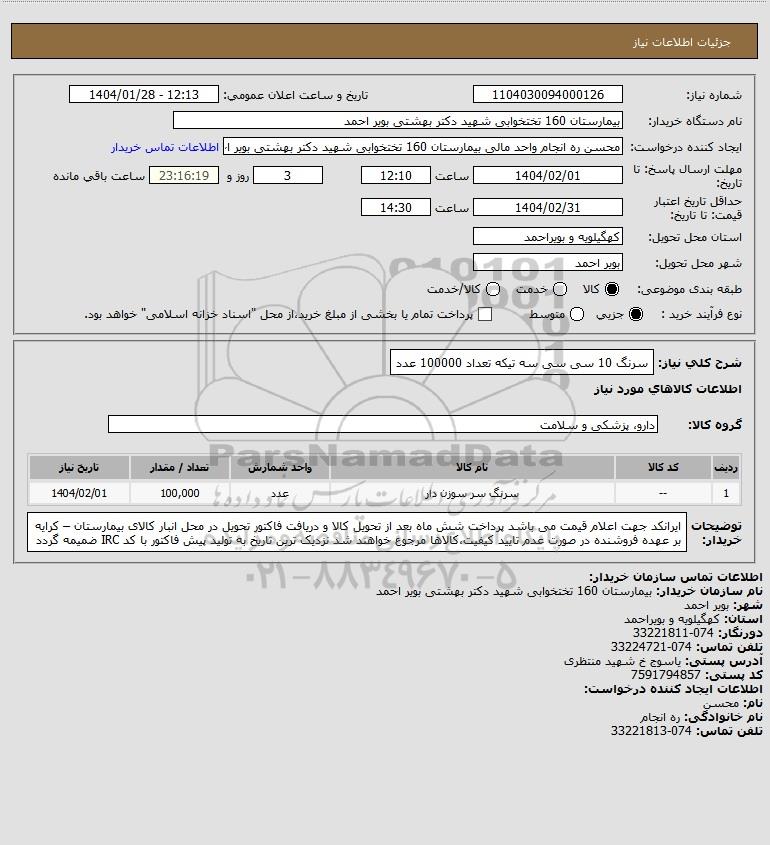770x845 pixels.
Task: Click the استان محل تحویل field
Action: click(x=547, y=237)
